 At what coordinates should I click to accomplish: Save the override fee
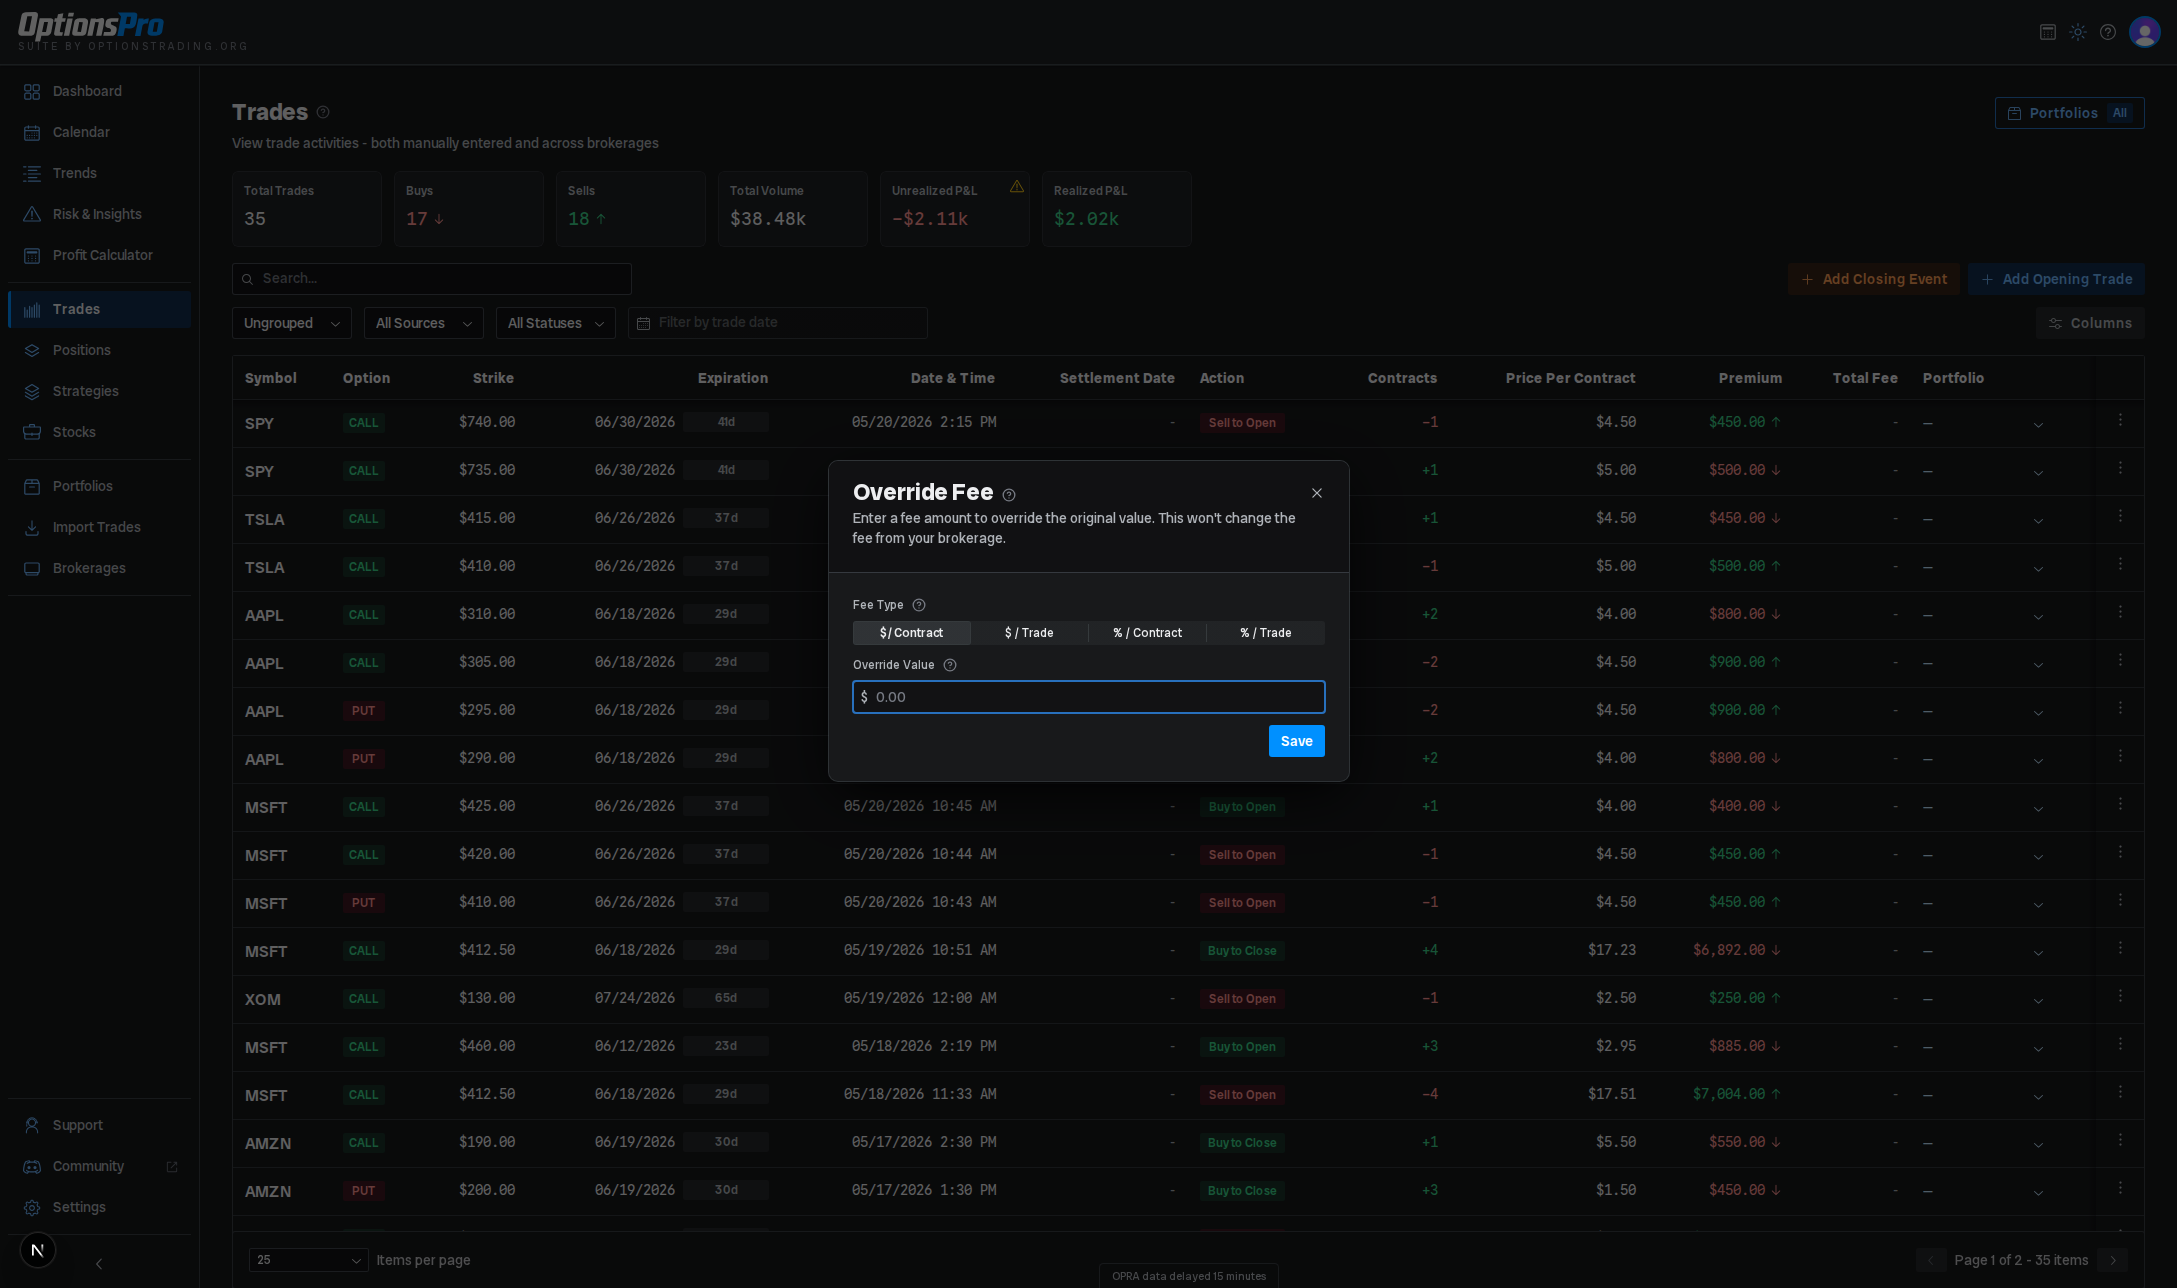(x=1297, y=741)
